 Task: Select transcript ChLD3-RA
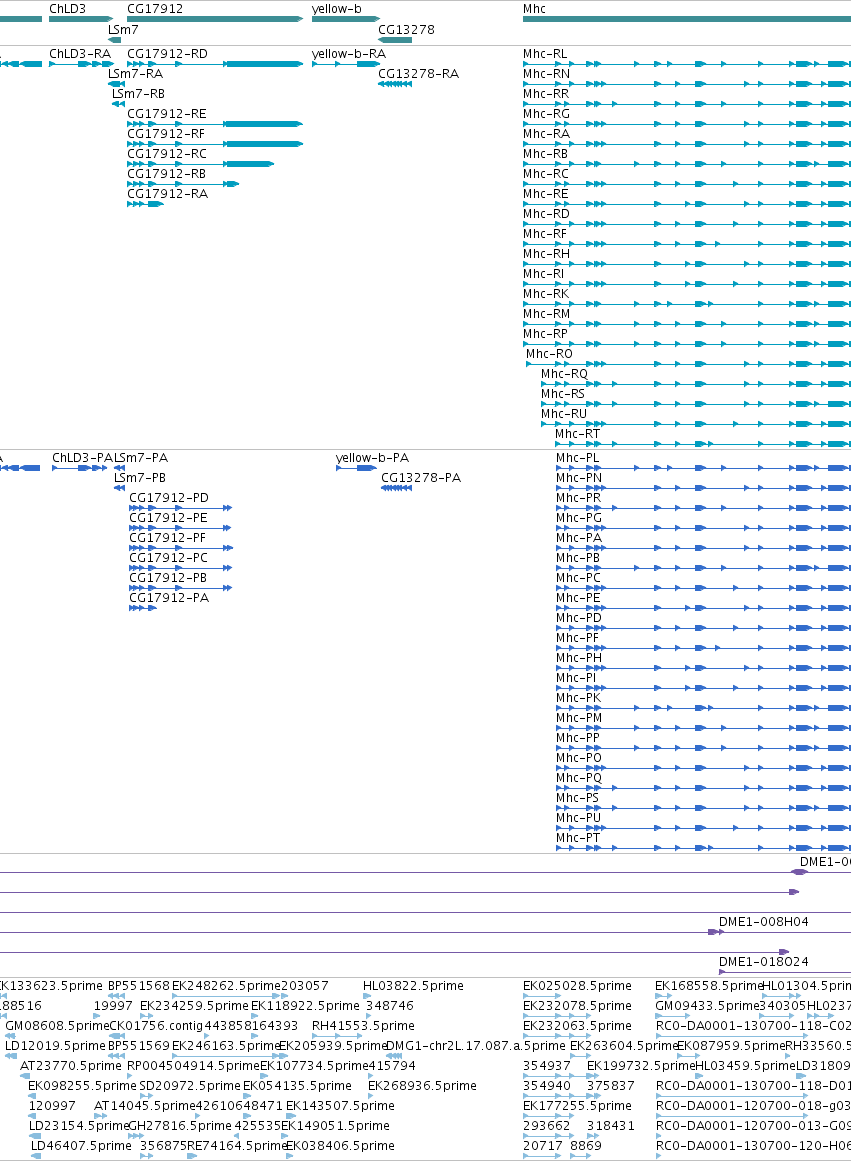pos(80,54)
